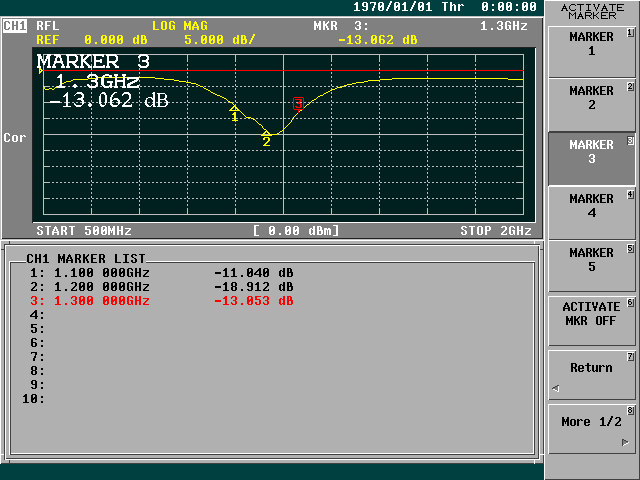
Task: Click the STOP 2GHz label
Action: pyautogui.click(x=496, y=231)
